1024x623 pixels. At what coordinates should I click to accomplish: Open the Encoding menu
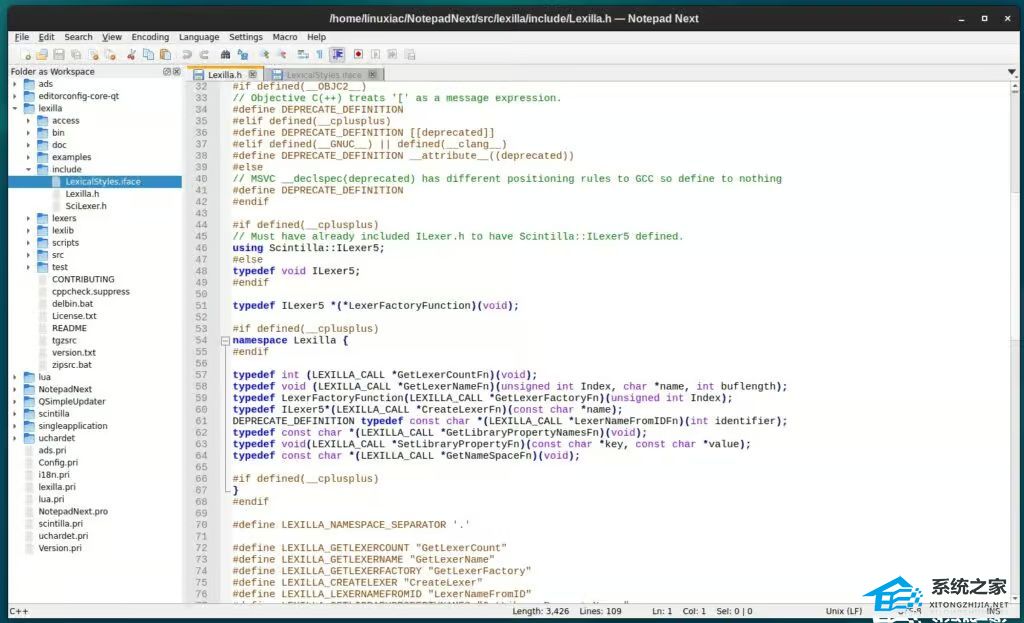(150, 37)
